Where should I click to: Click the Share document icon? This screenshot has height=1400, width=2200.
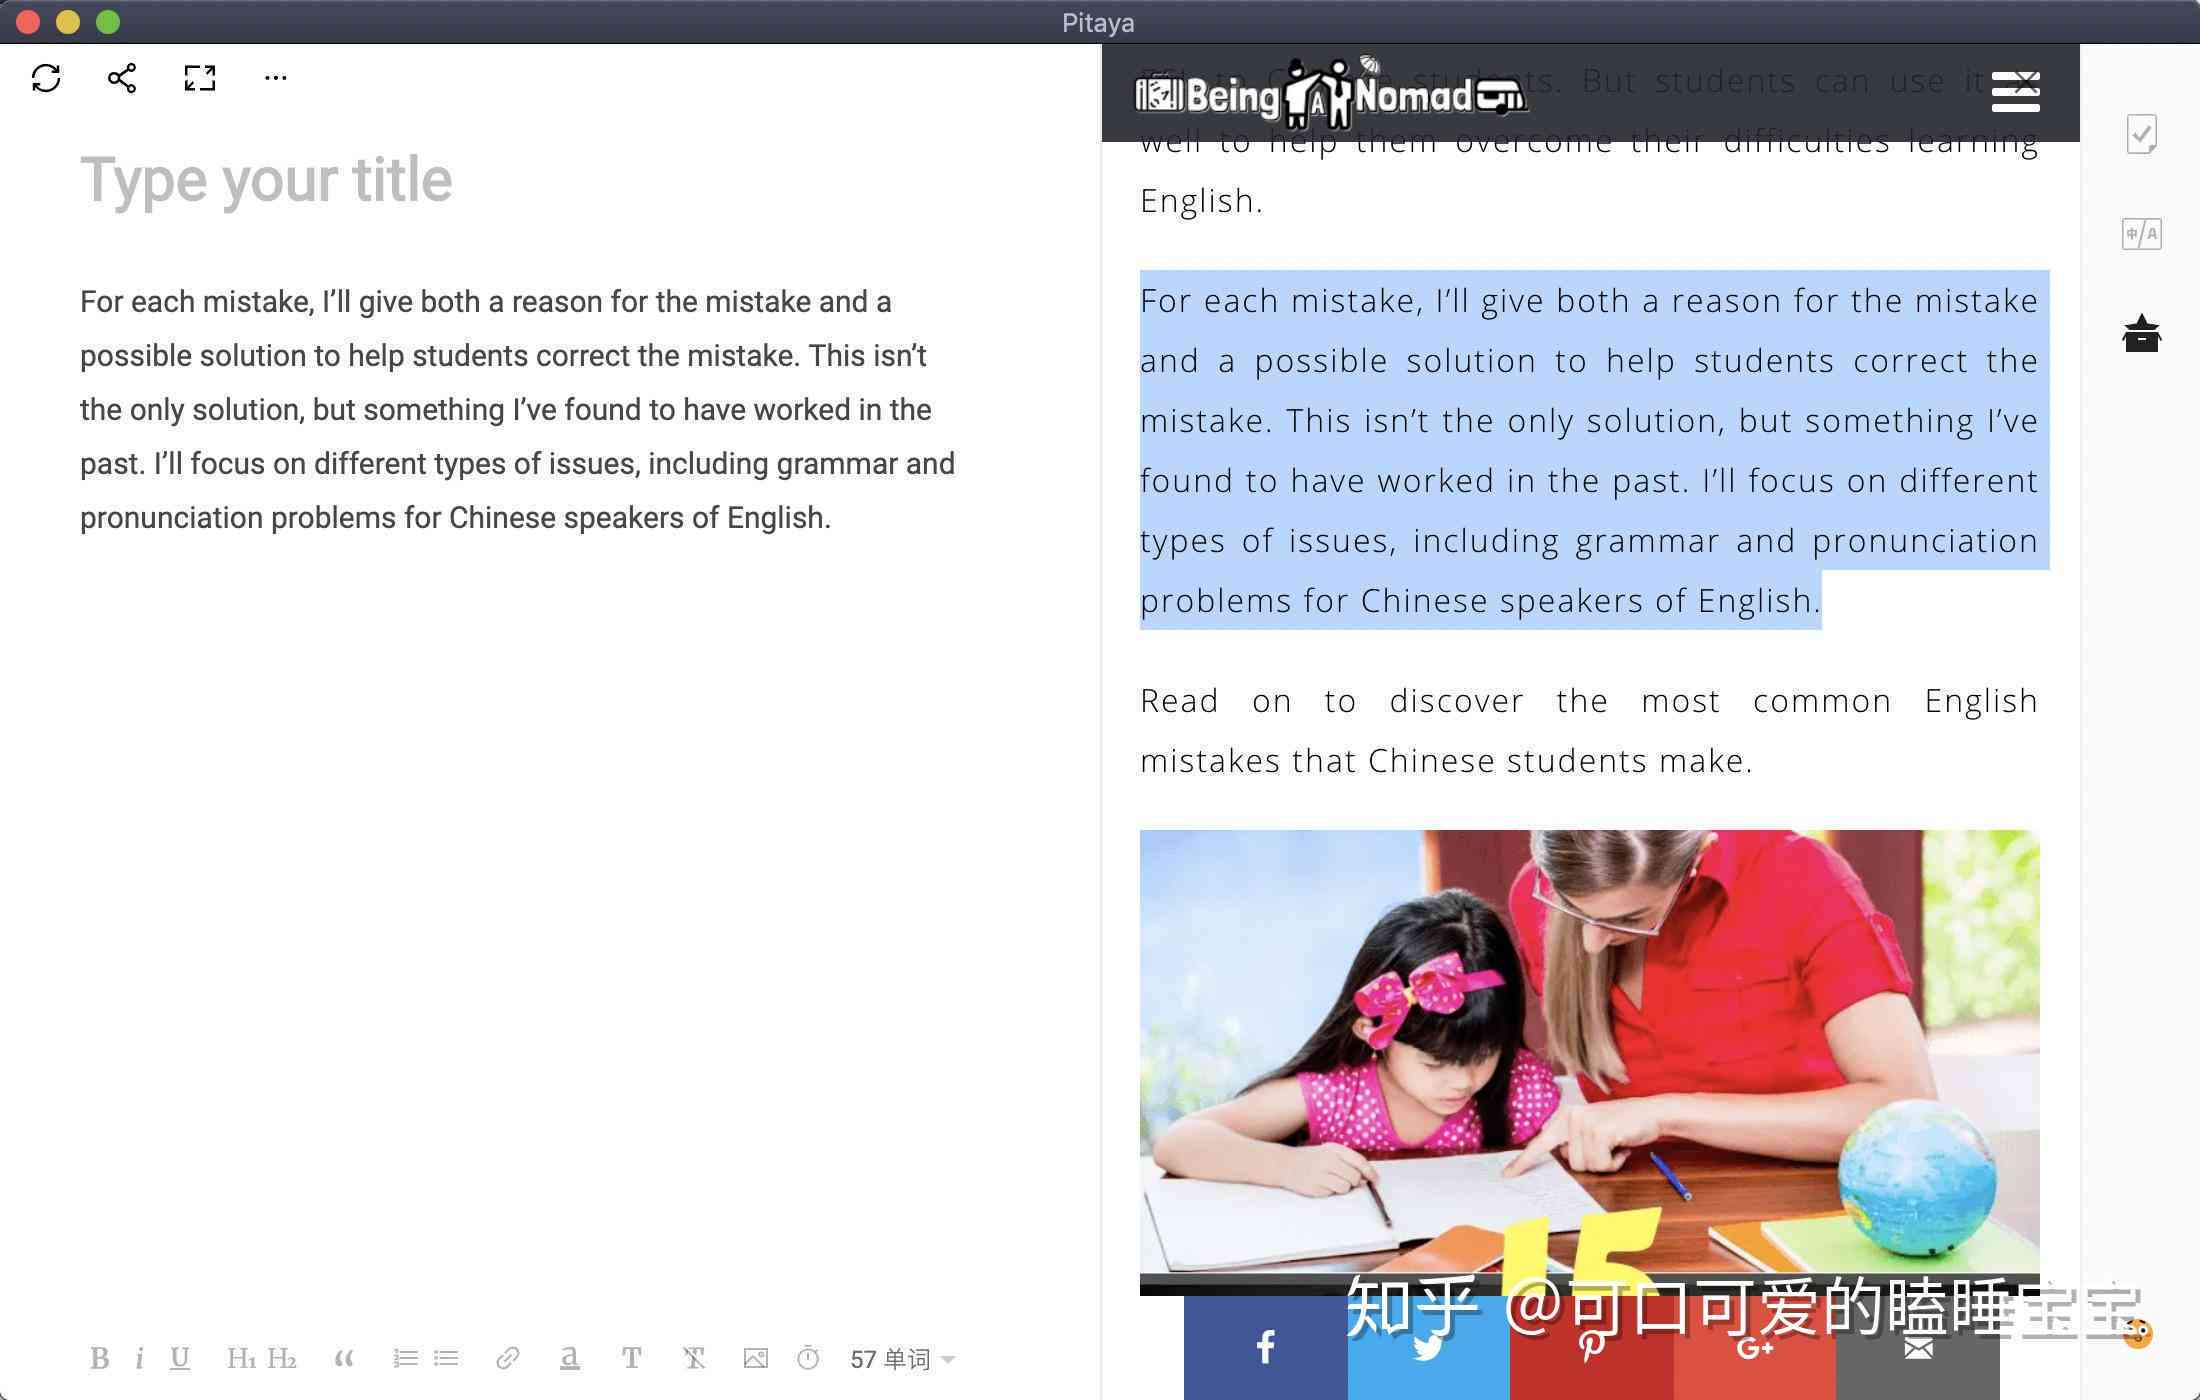pyautogui.click(x=122, y=77)
